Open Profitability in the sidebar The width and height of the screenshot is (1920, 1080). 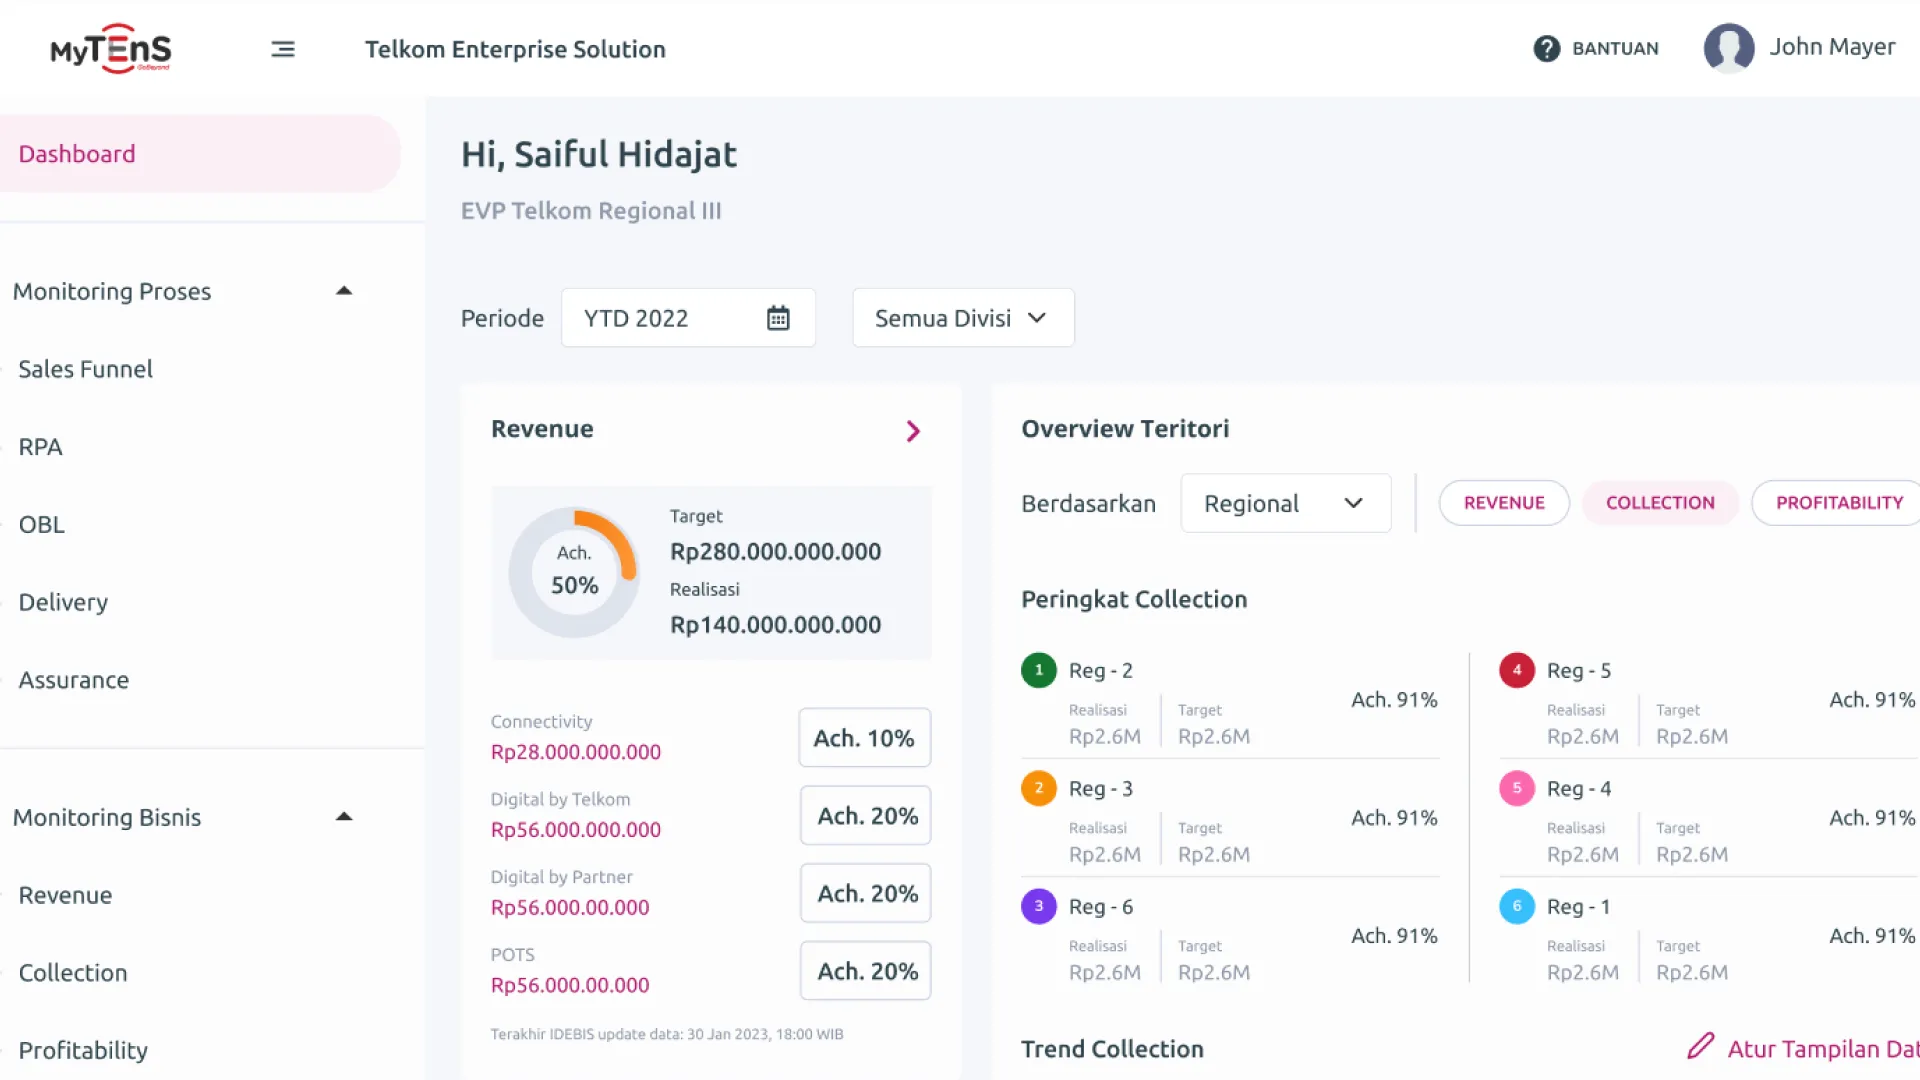coord(83,1051)
